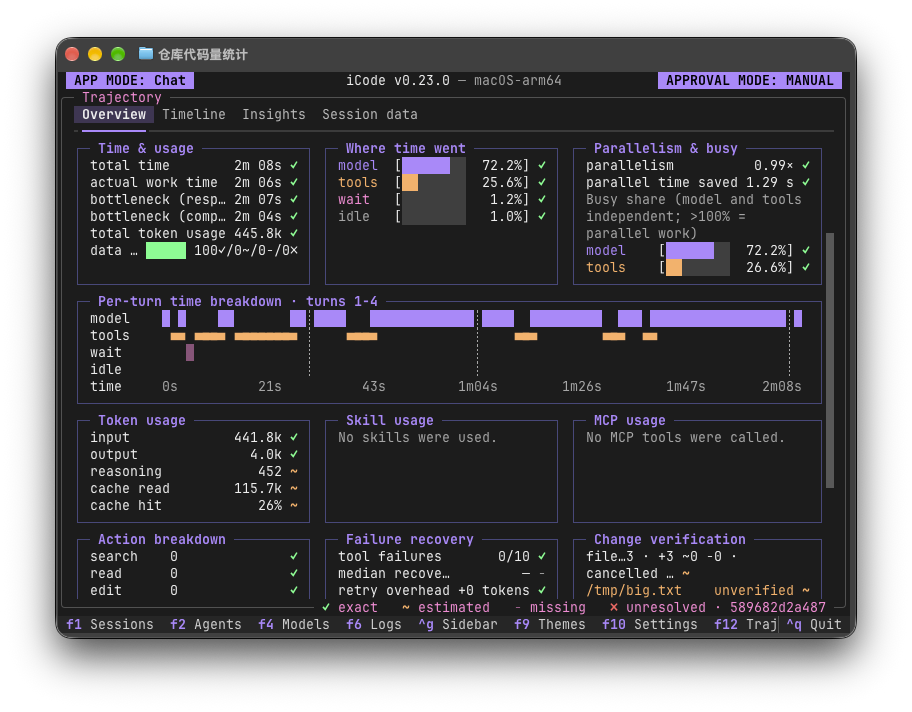This screenshot has width=912, height=712.
Task: Click the total time value 2m 08s
Action: pos(258,166)
